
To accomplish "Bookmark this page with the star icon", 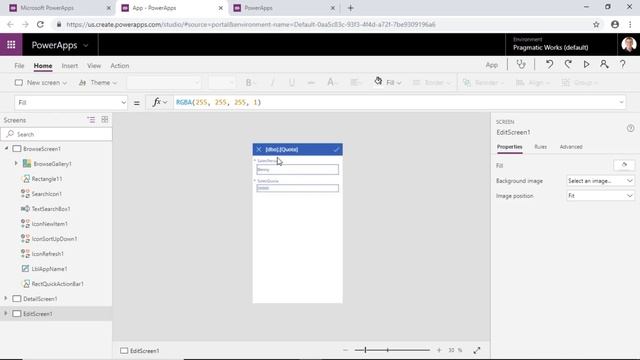I will [x=596, y=24].
